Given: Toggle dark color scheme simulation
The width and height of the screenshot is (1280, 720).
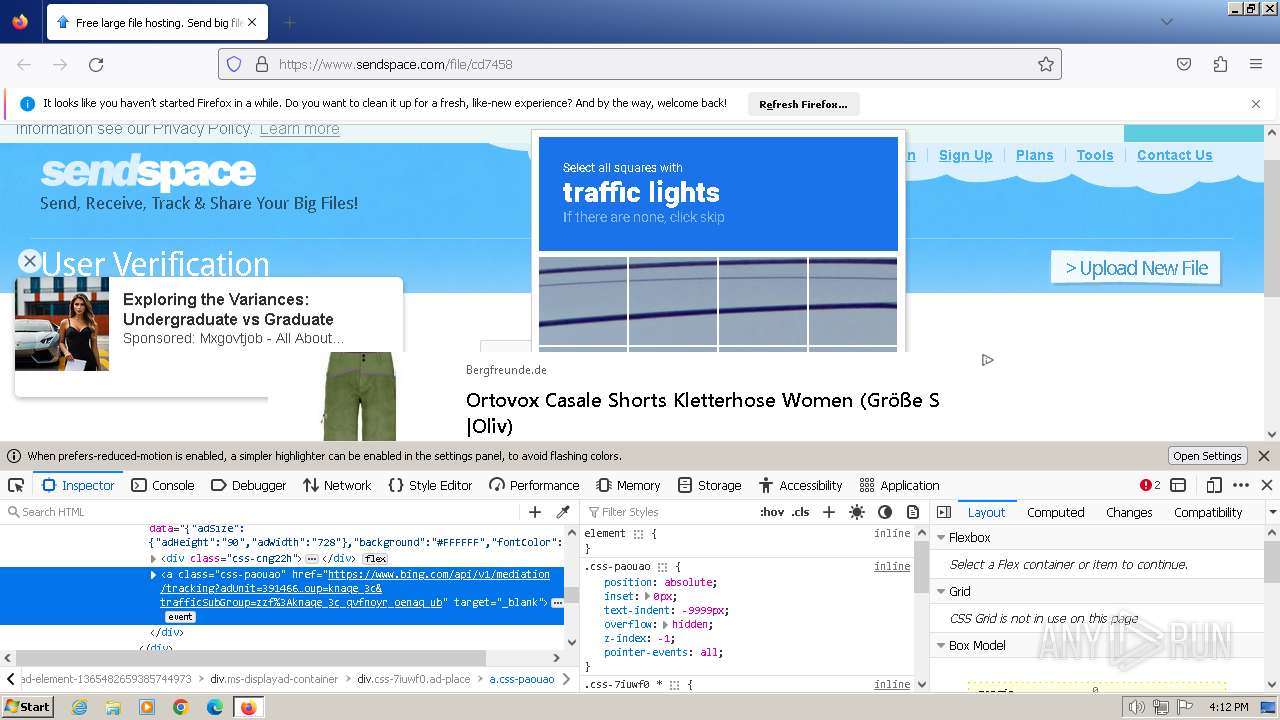Looking at the screenshot, I should [885, 512].
